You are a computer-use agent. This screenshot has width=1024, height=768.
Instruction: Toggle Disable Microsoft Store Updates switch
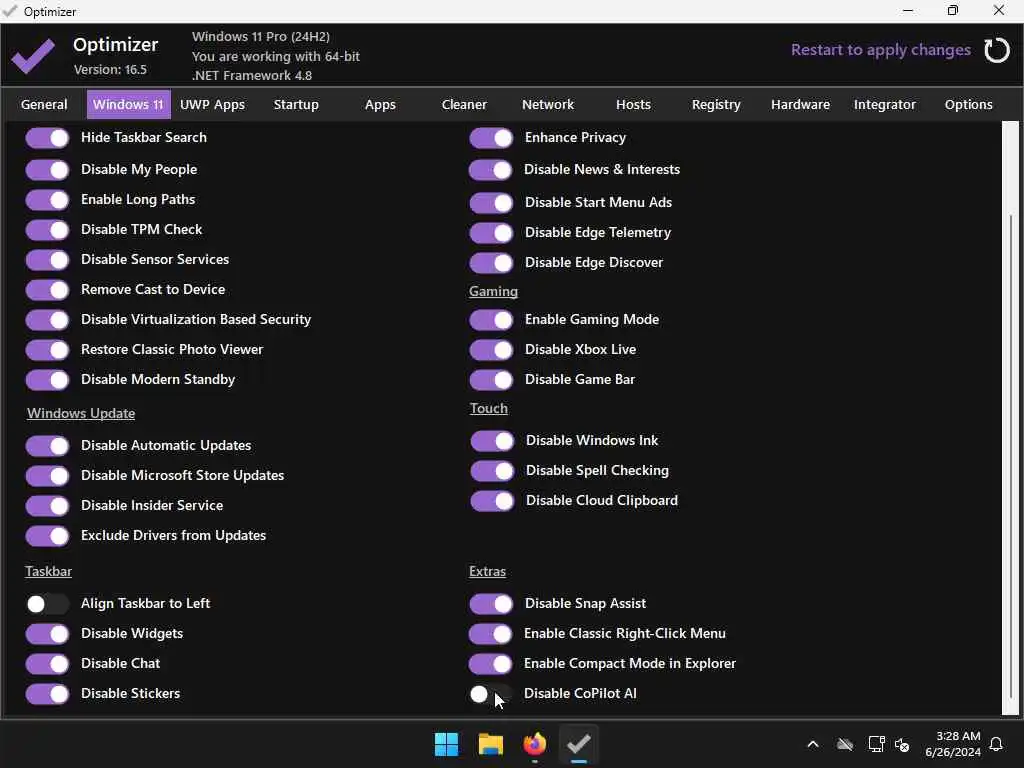point(47,476)
